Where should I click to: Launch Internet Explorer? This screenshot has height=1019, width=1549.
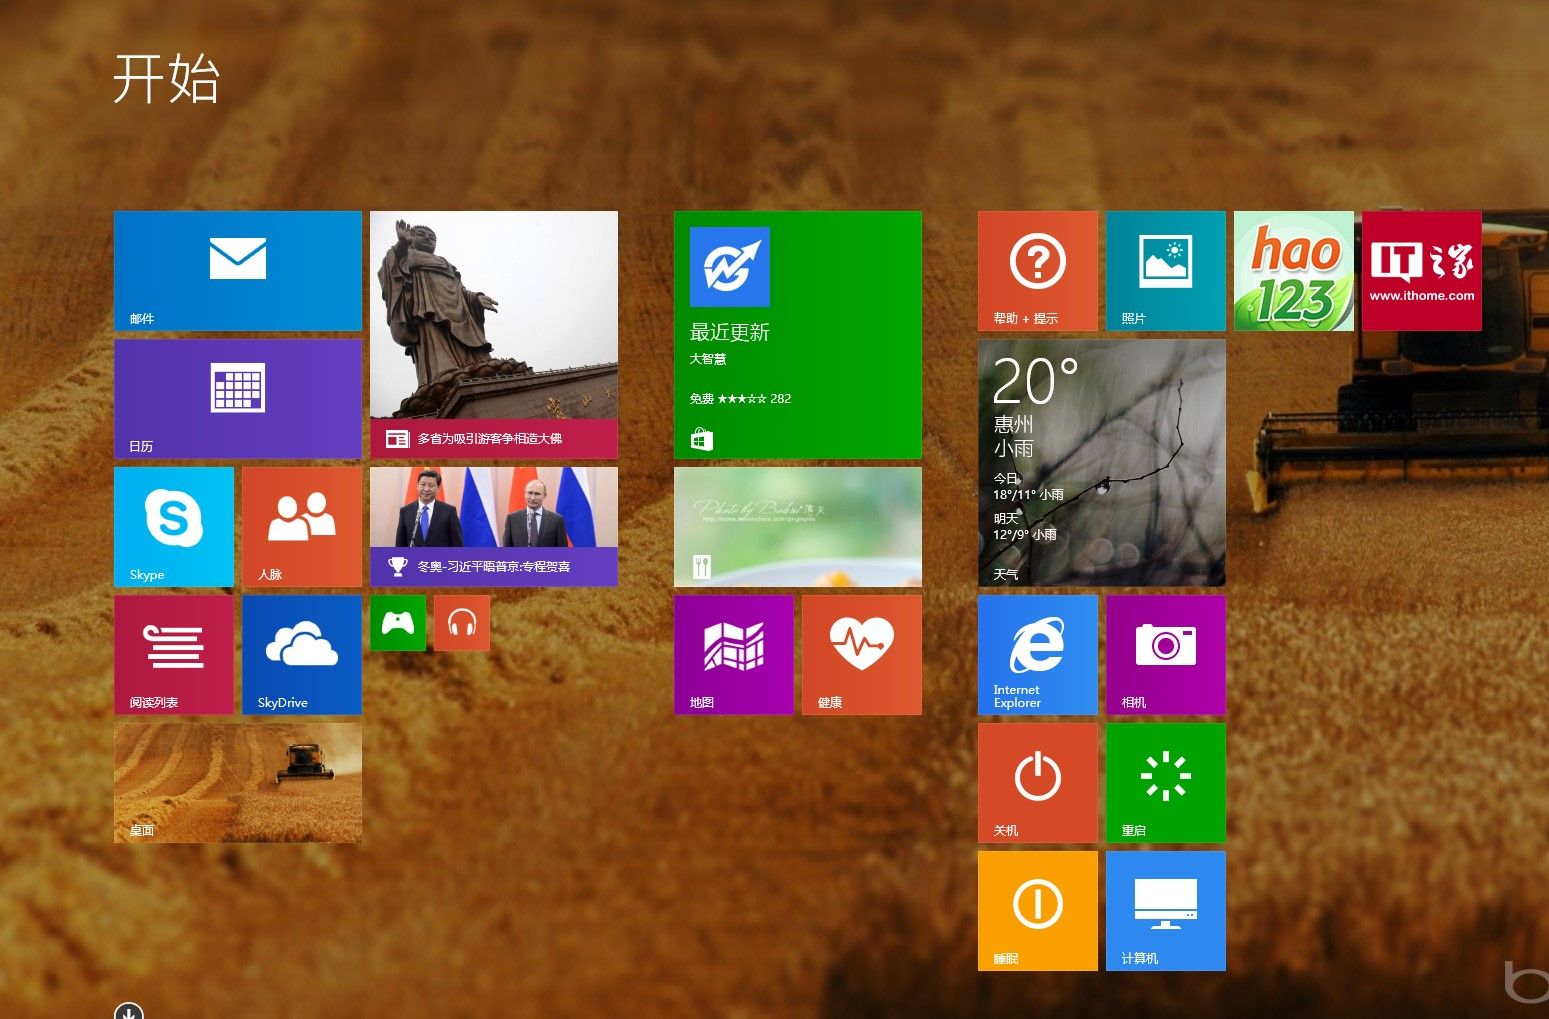(1037, 654)
